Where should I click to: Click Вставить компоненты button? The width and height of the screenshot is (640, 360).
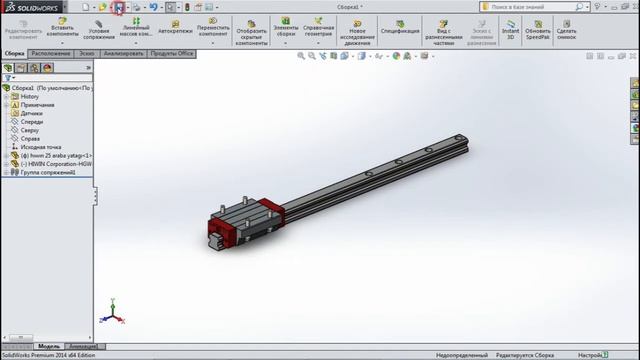click(x=62, y=28)
